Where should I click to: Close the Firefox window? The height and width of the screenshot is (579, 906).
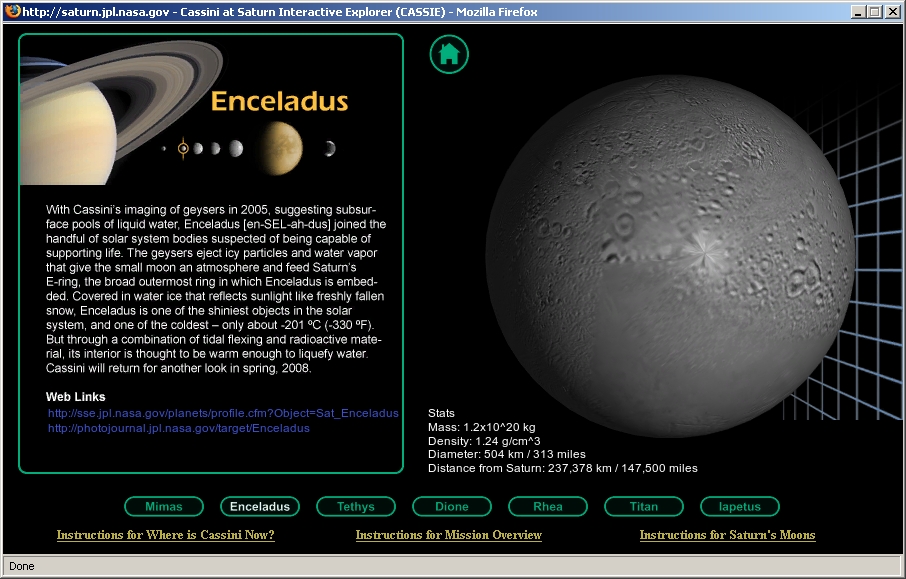pyautogui.click(x=893, y=12)
